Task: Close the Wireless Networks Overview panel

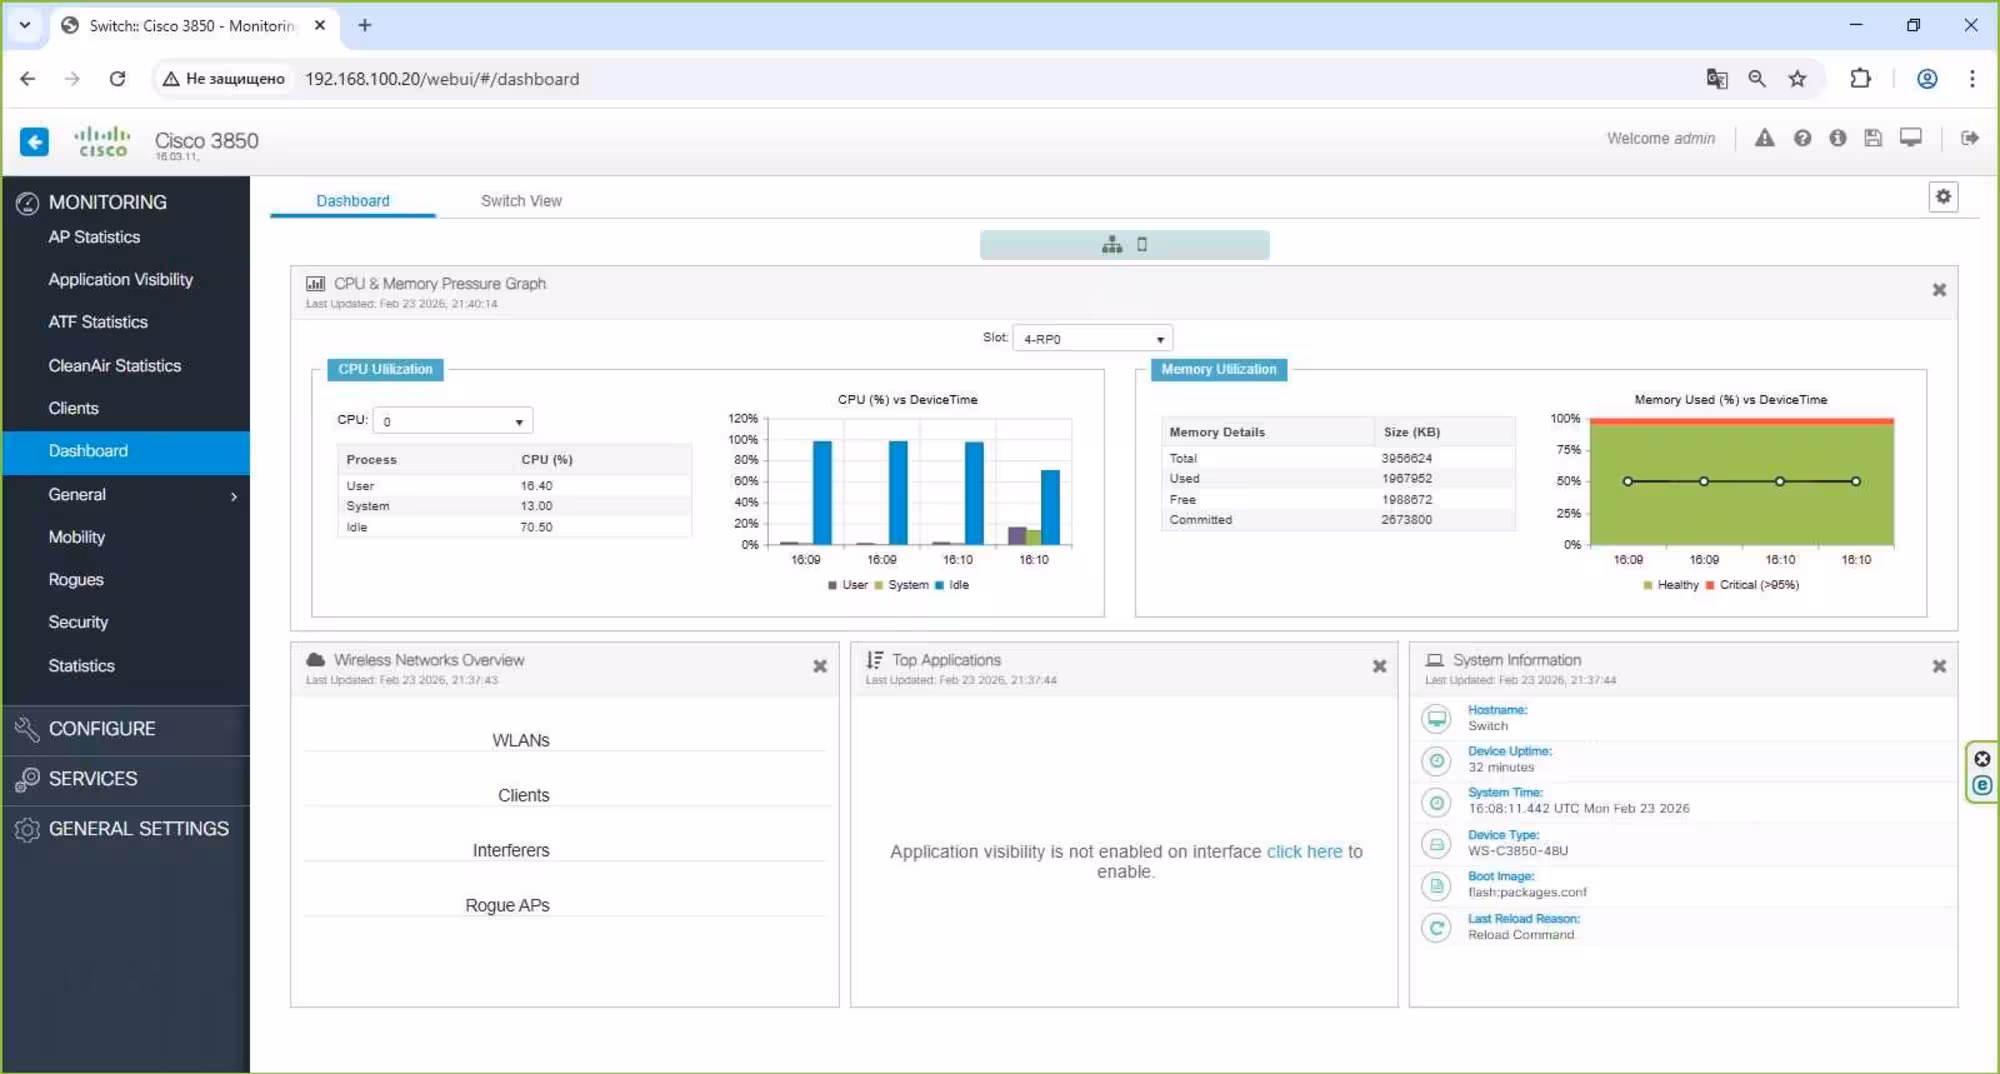Action: coord(820,666)
